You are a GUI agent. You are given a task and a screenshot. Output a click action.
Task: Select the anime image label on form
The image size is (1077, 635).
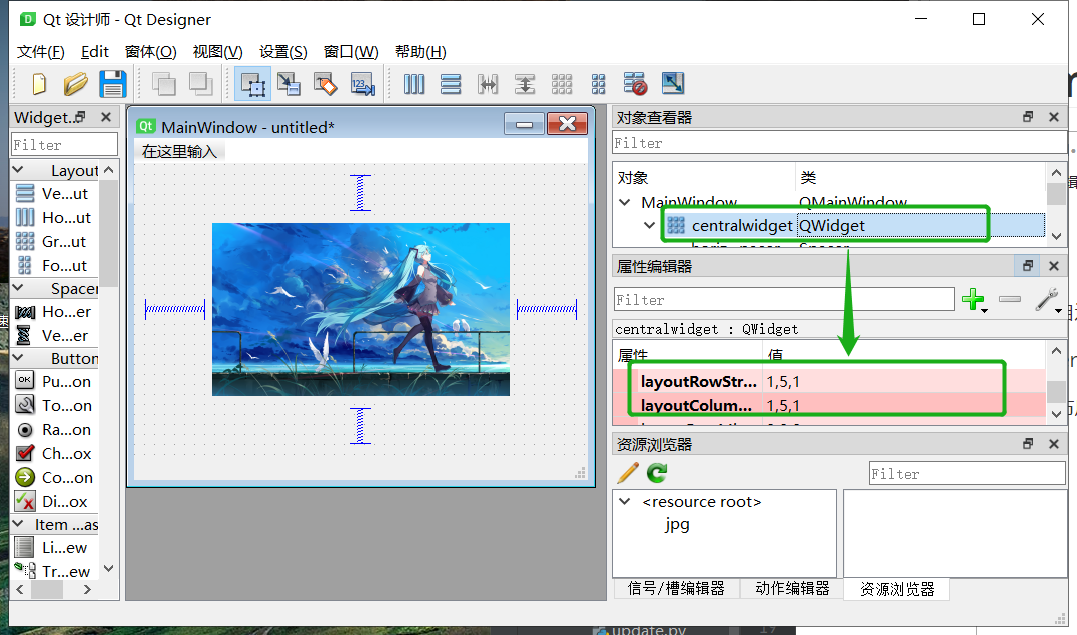tap(361, 309)
